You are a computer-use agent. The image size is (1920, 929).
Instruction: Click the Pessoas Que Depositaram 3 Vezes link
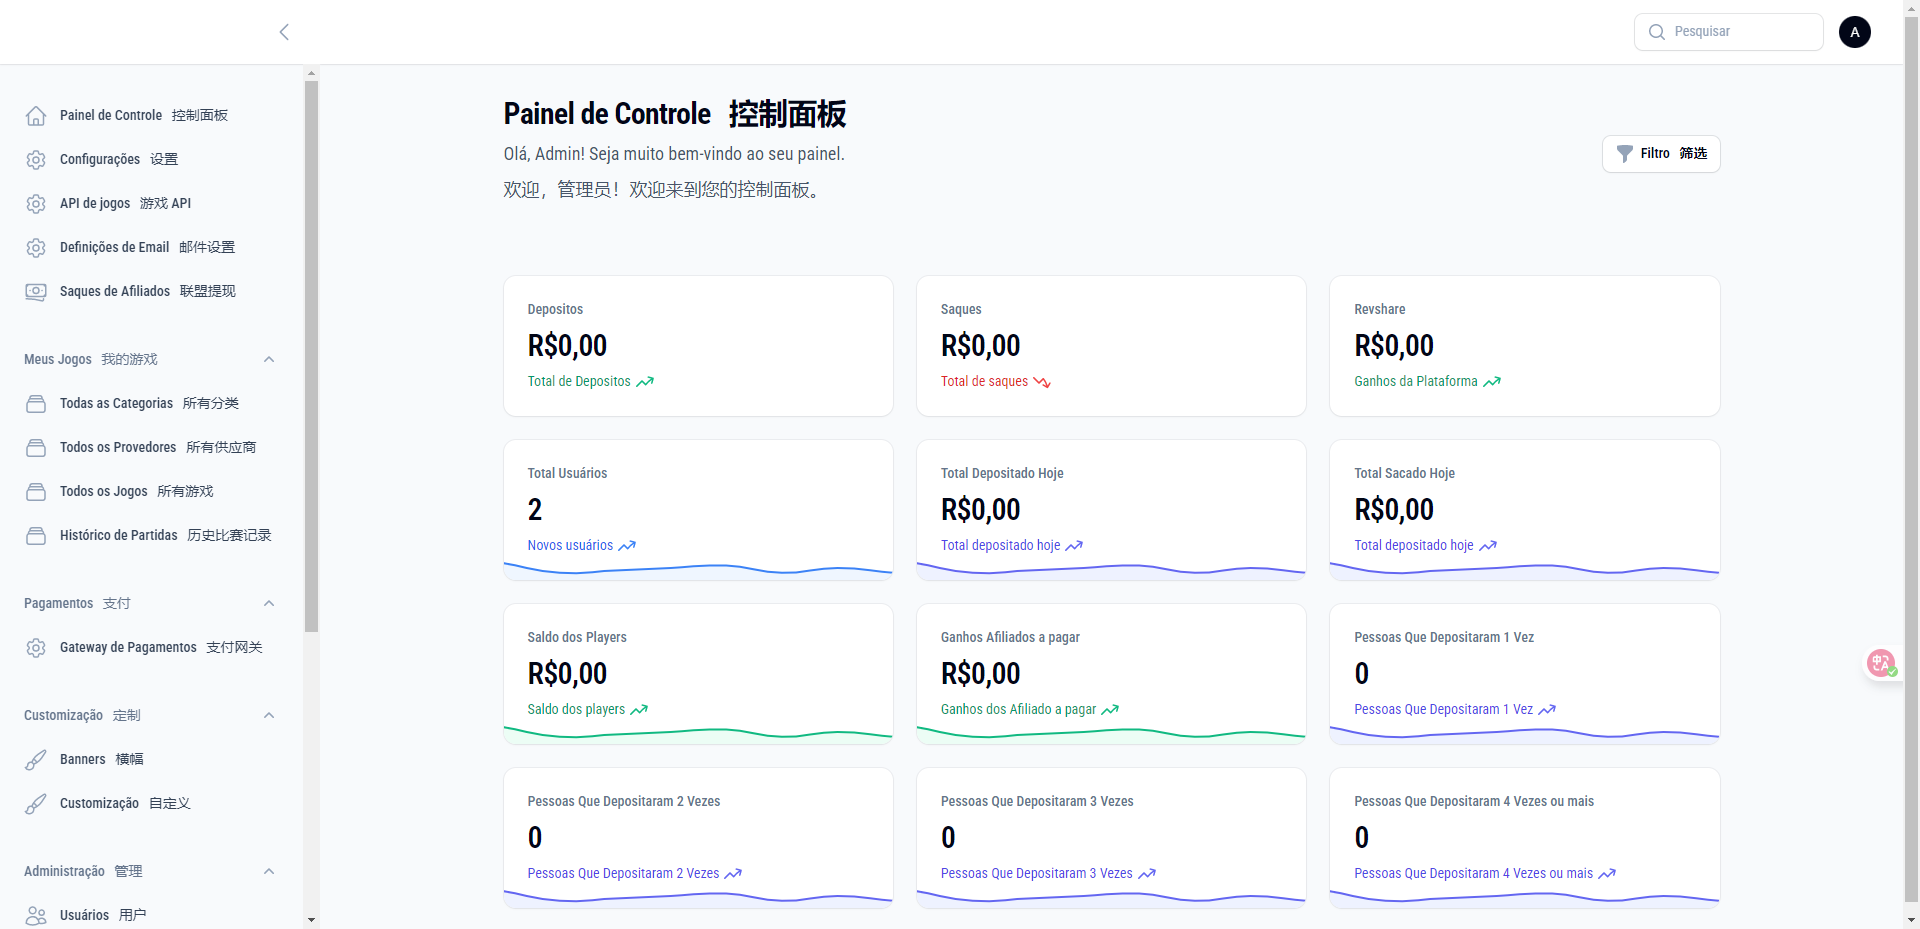point(1036,874)
